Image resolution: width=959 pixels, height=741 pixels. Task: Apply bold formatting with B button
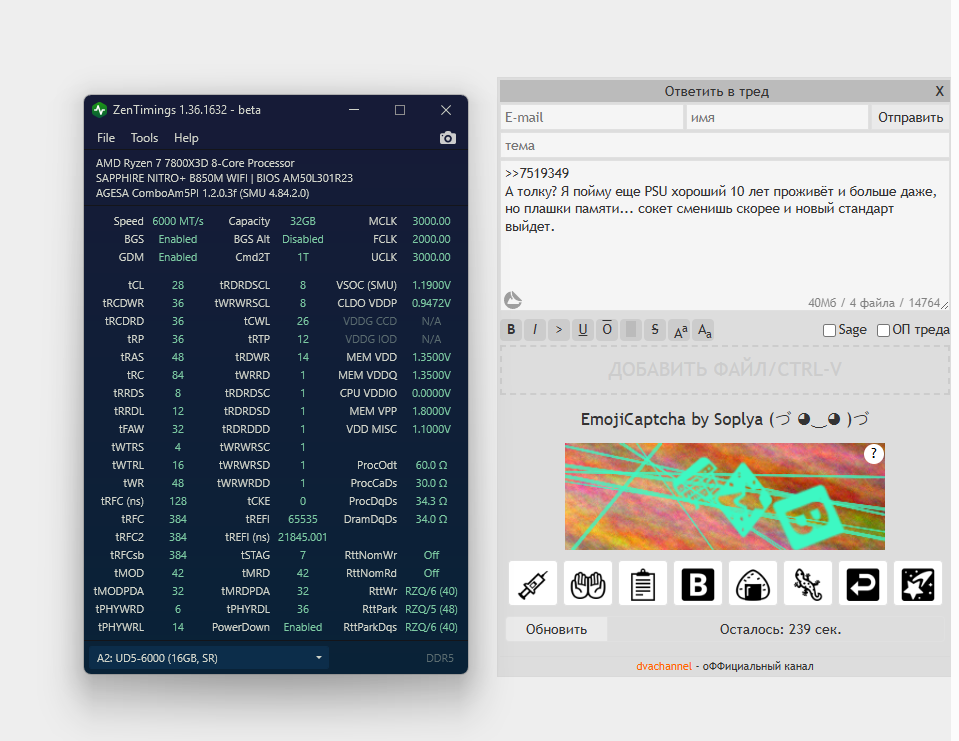tap(511, 330)
